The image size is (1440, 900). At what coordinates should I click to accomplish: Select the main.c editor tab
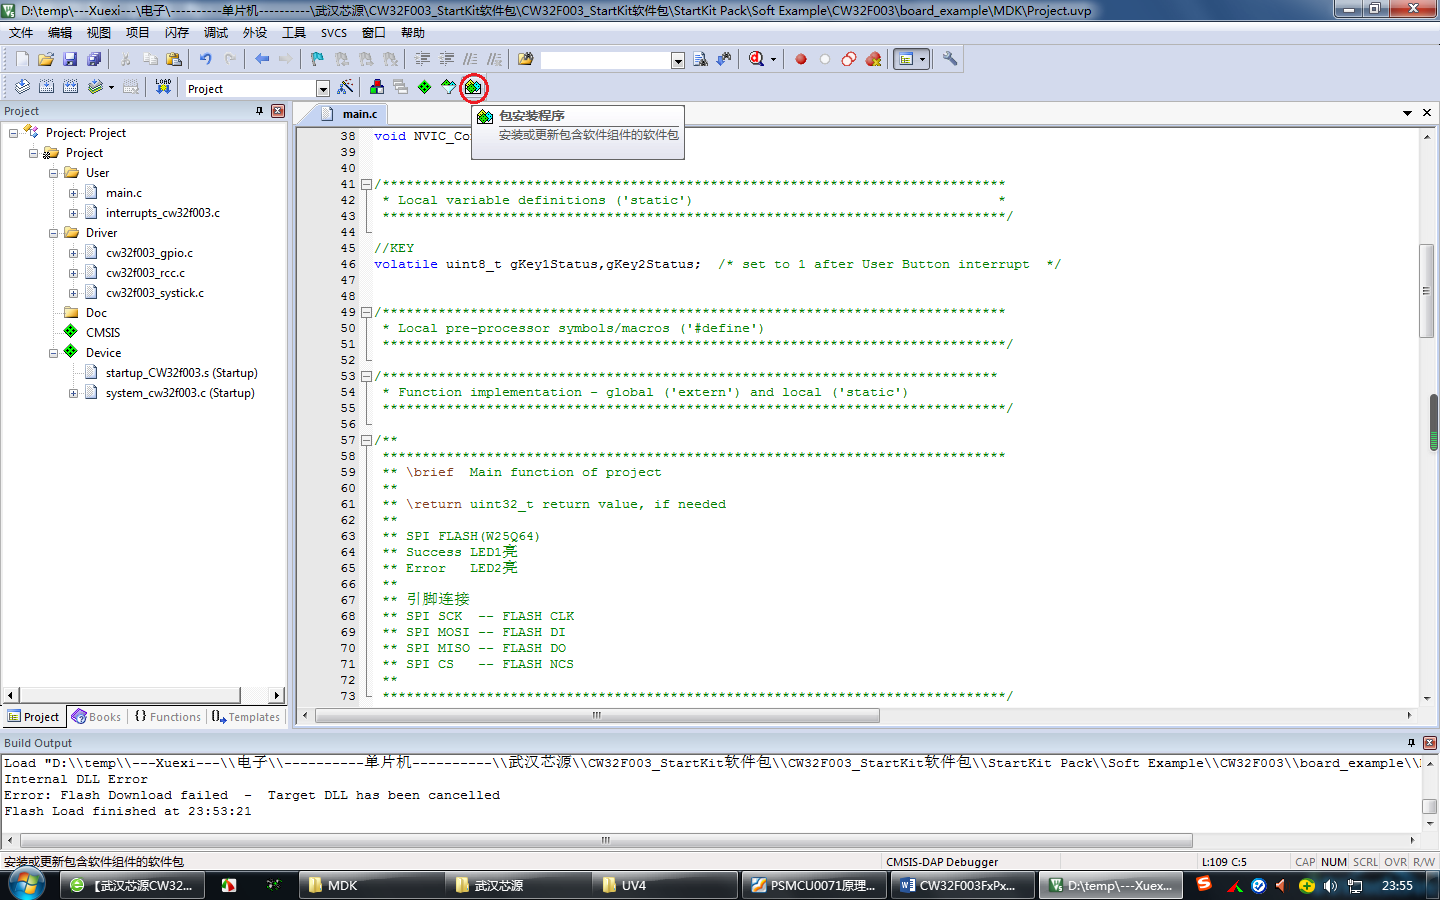tap(352, 114)
